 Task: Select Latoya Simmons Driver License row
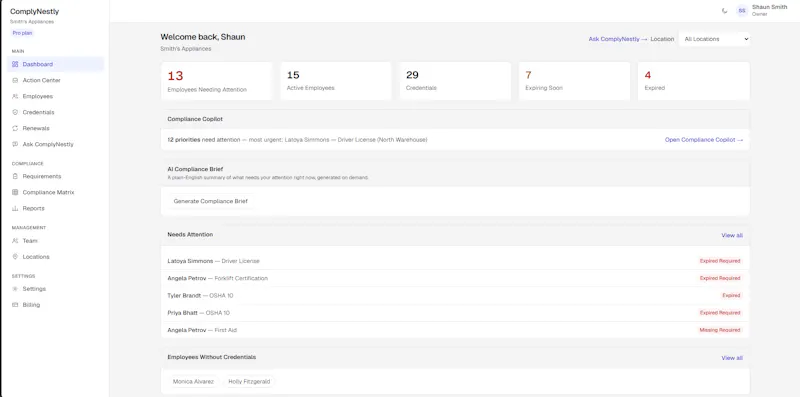pyautogui.click(x=455, y=261)
